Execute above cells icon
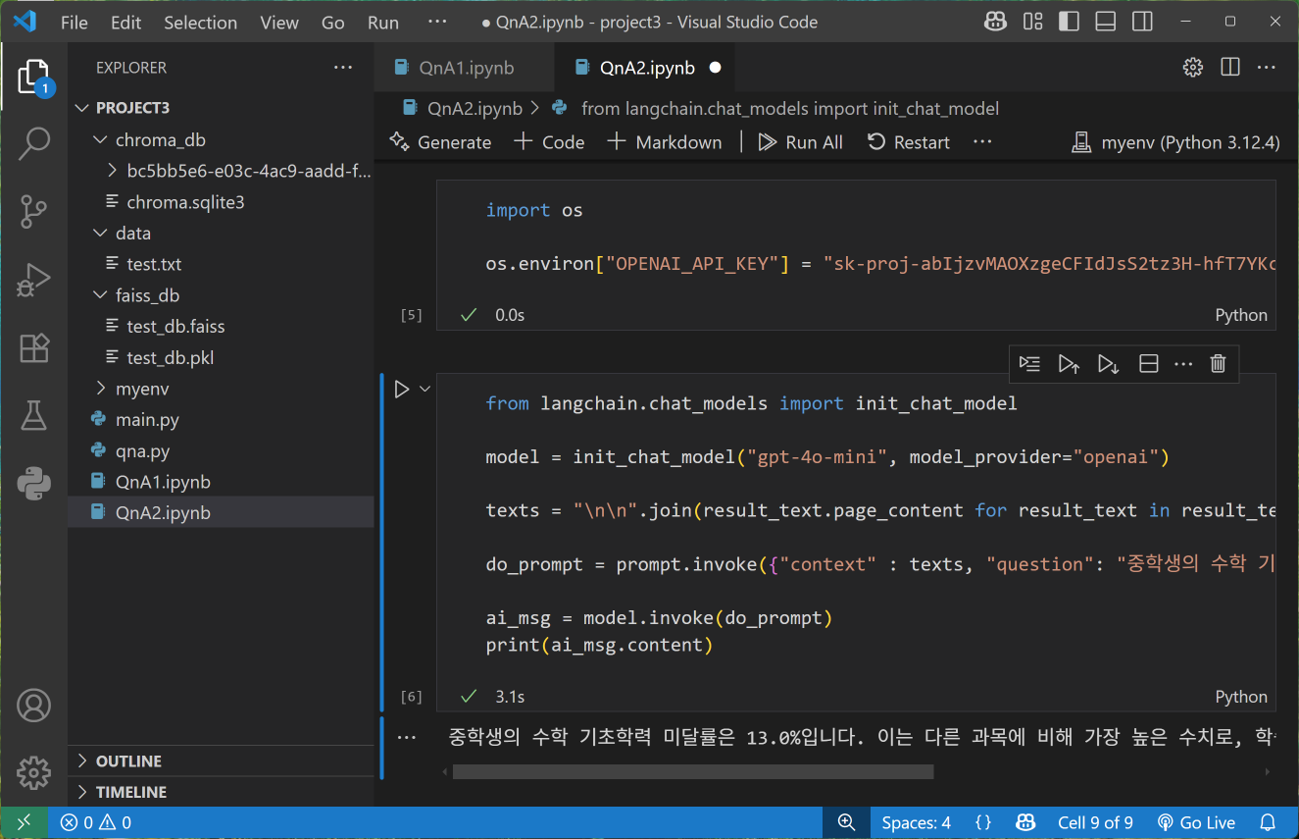1299x839 pixels. click(x=1069, y=364)
